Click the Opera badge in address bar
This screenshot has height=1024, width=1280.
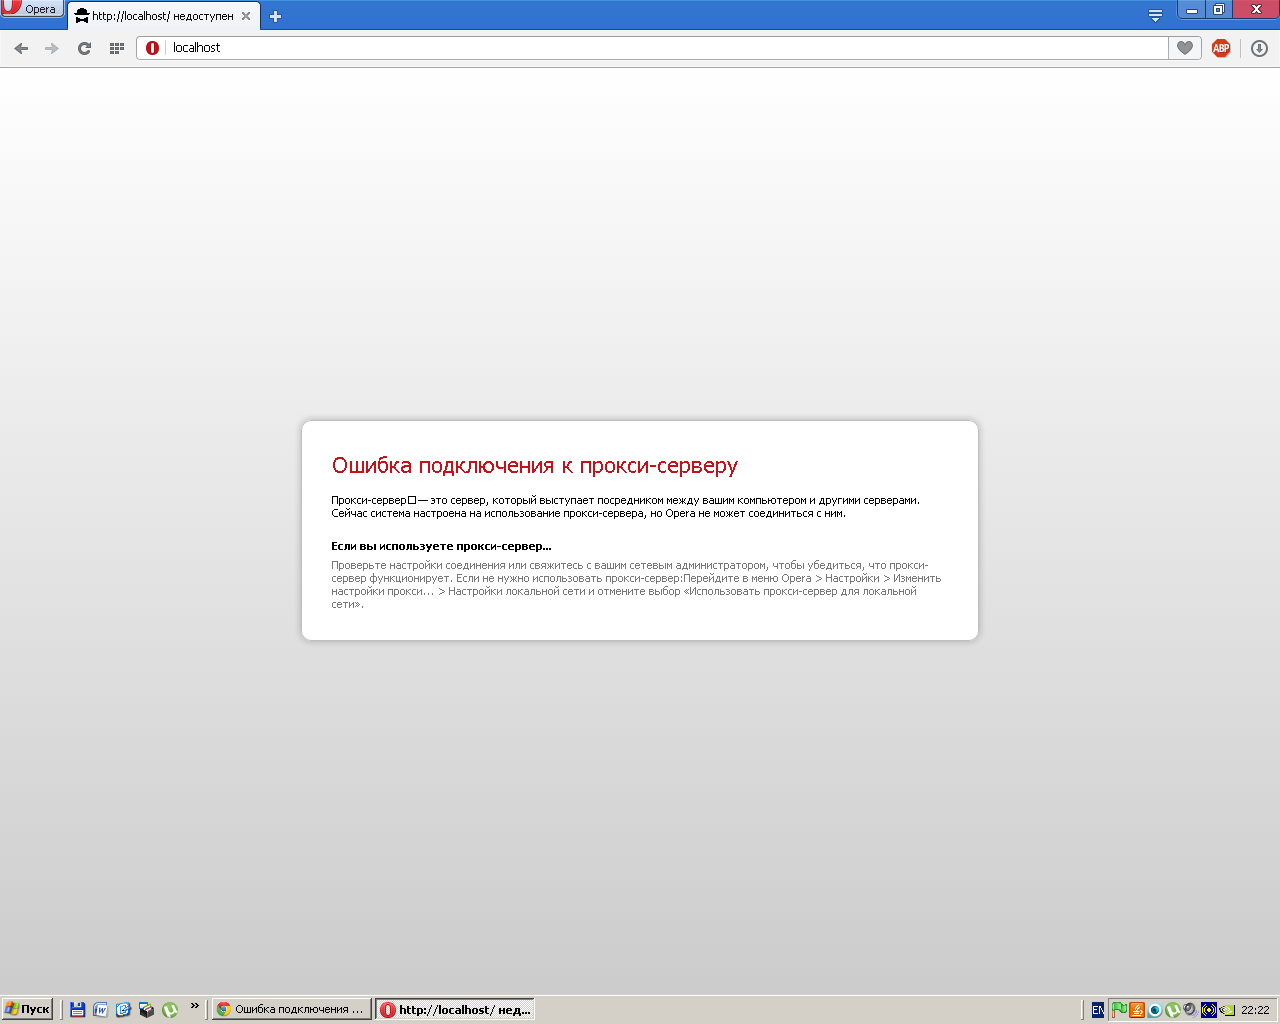tap(152, 48)
